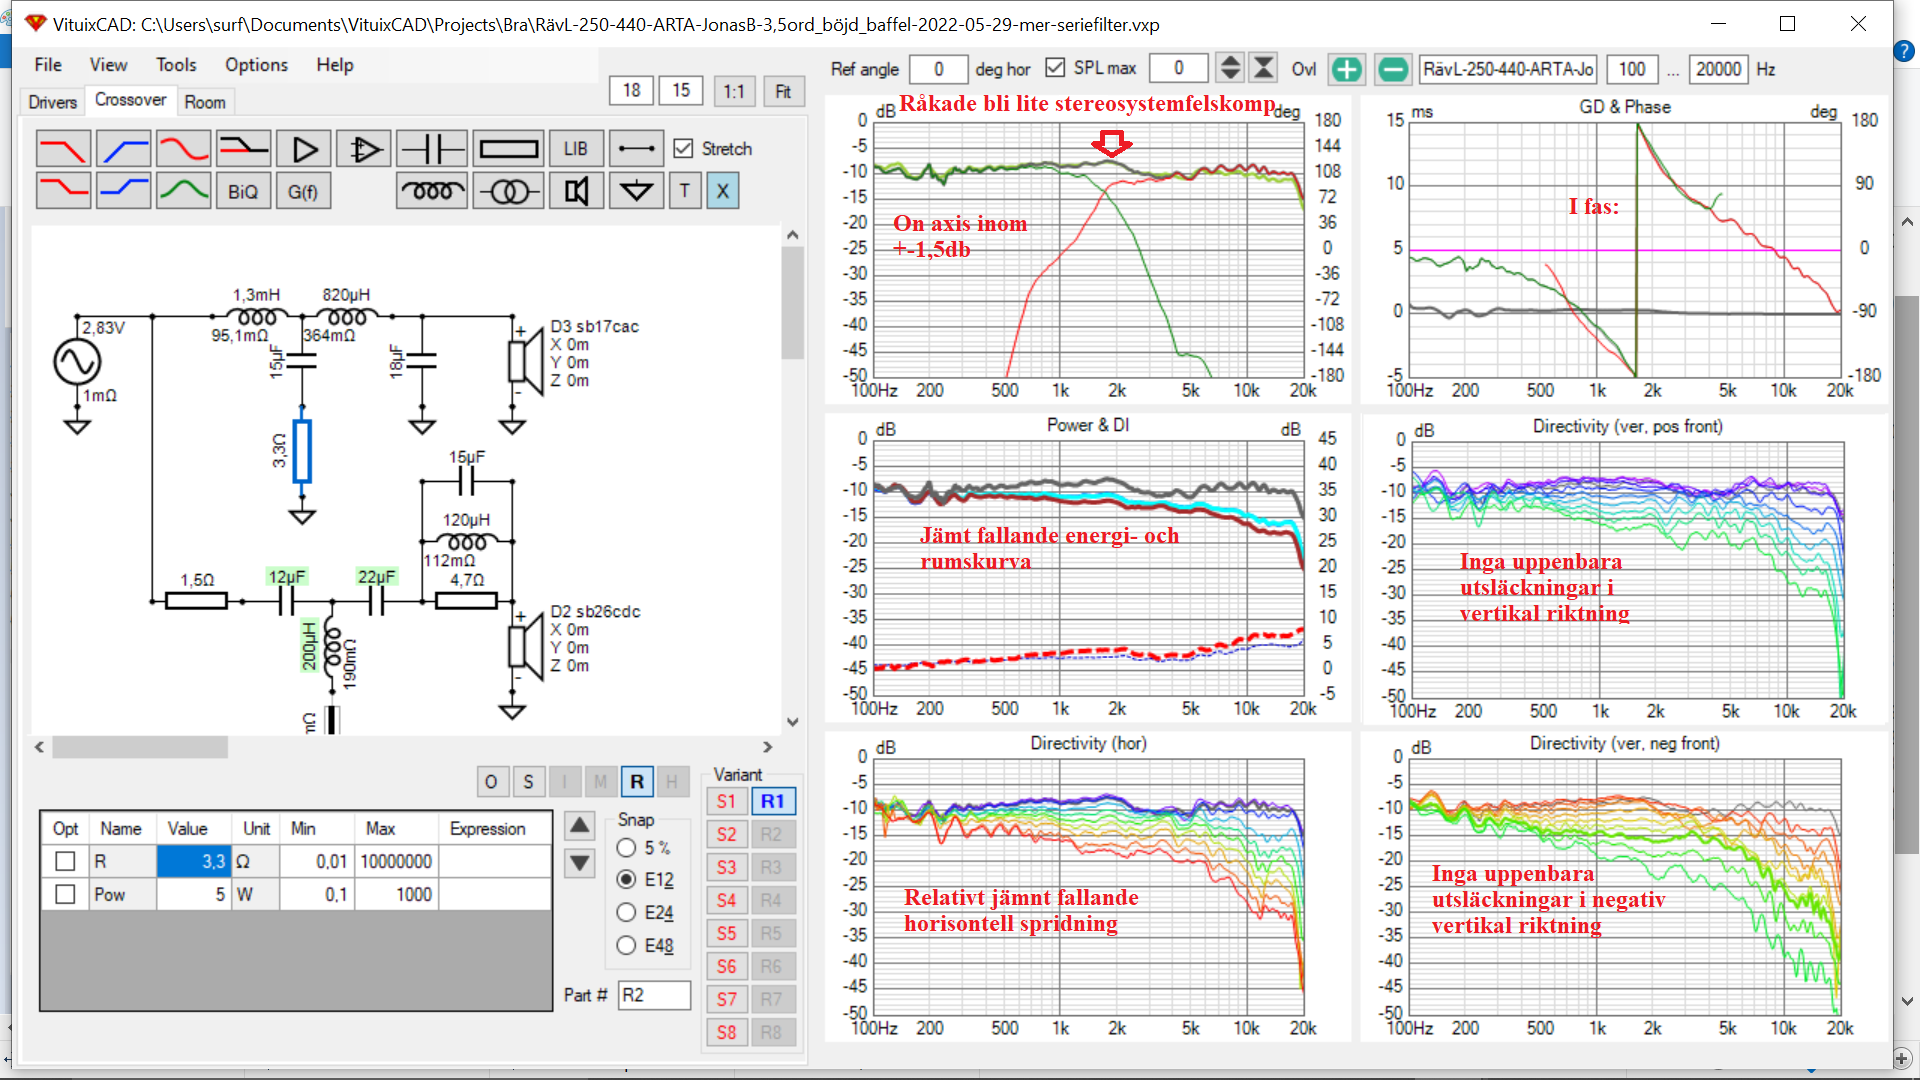Select the buffer amplifier triangle tool
Screen dimensions: 1920x1080
[x=304, y=150]
